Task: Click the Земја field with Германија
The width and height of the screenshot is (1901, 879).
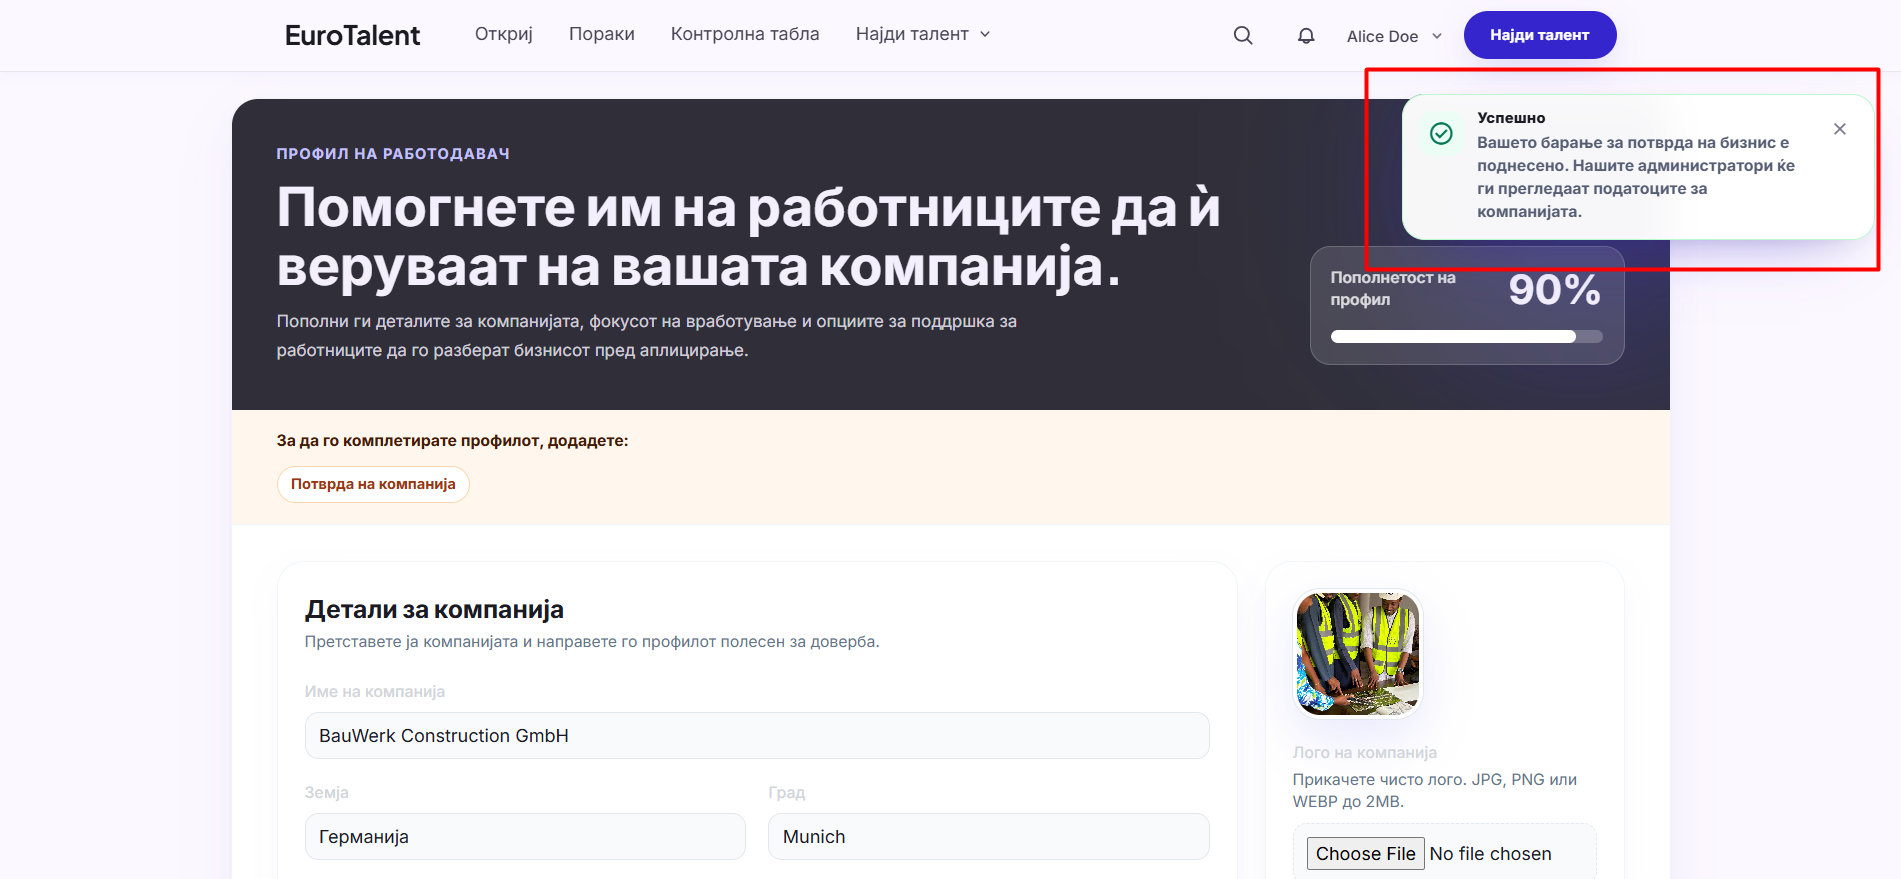Action: (525, 836)
